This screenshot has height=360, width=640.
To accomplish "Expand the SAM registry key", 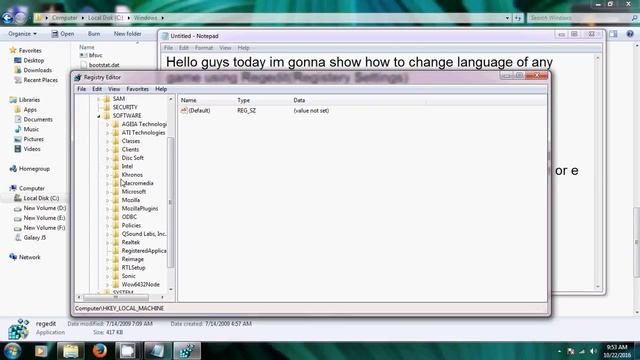I will click(99, 99).
